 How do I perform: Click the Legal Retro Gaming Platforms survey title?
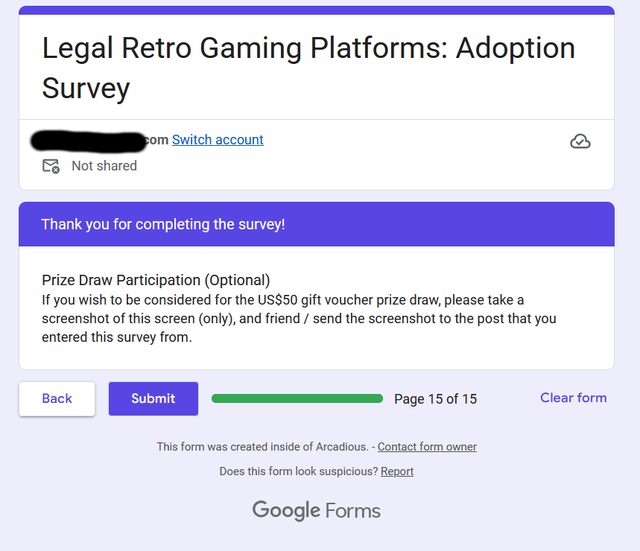(309, 68)
